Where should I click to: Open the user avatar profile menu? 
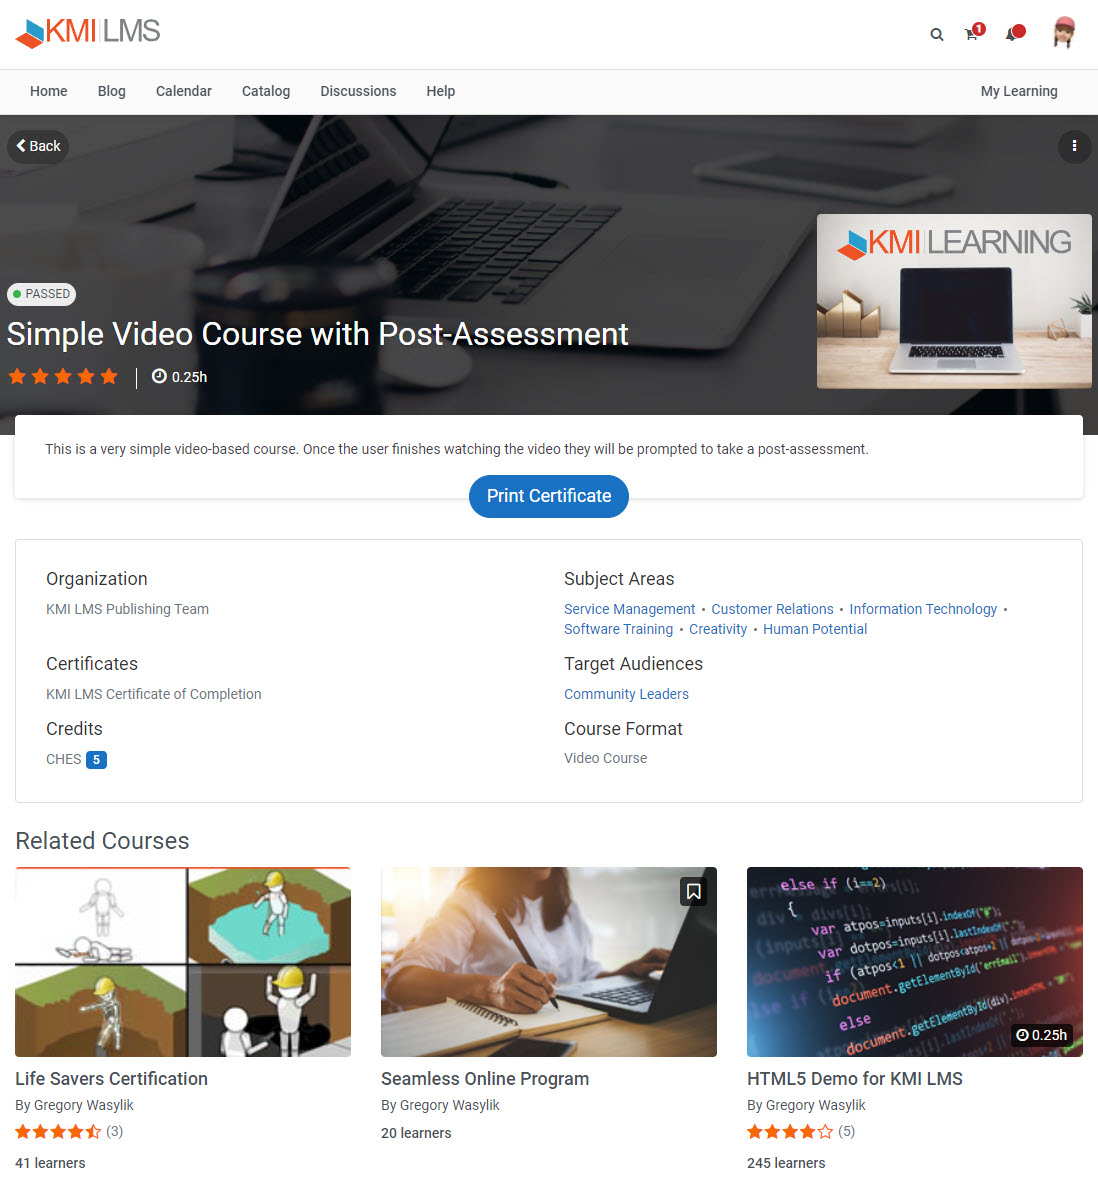[x=1064, y=33]
